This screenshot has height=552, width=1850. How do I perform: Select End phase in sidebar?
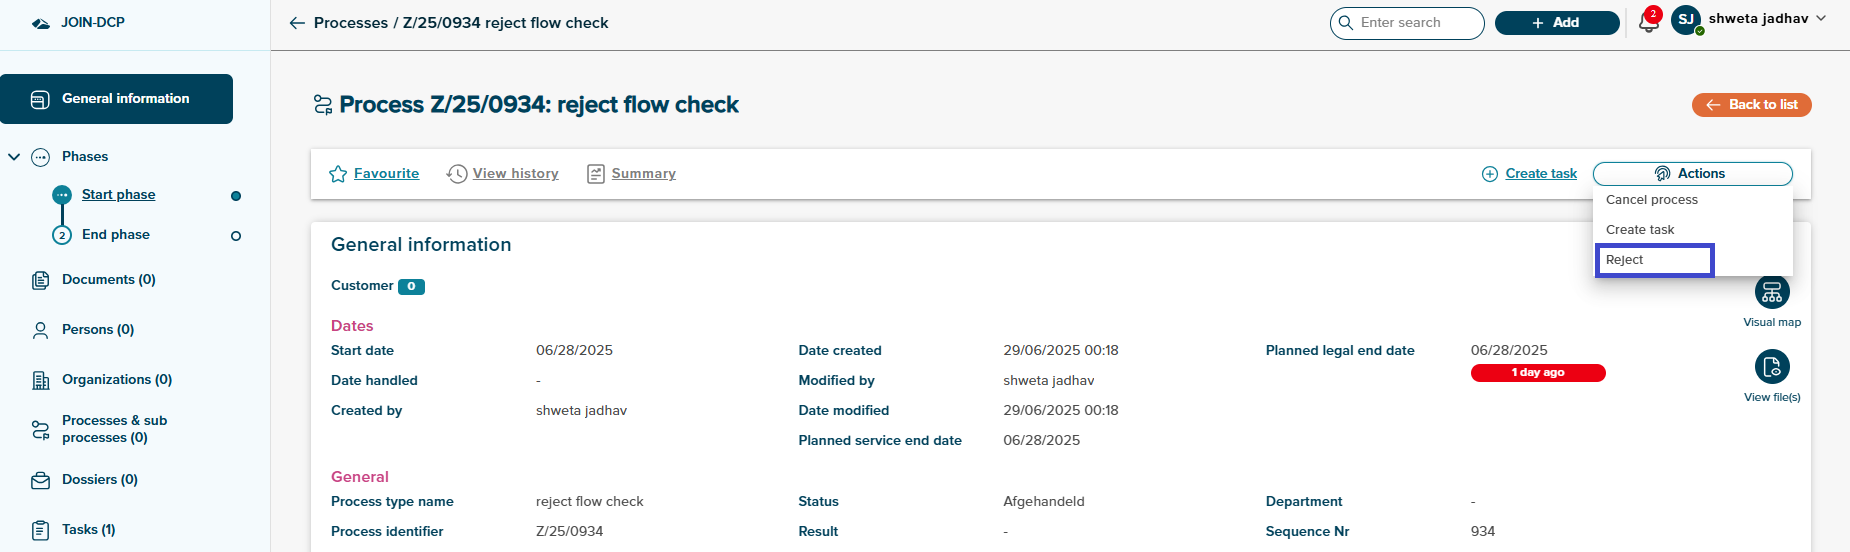point(116,235)
